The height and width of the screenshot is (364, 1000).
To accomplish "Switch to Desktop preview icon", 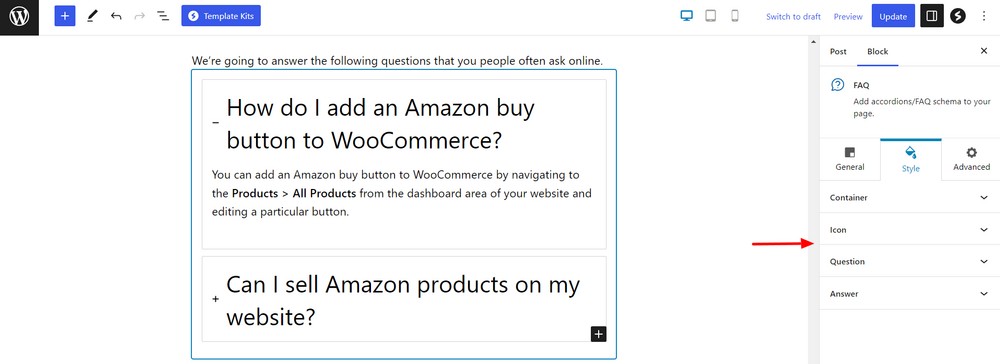I will click(x=687, y=17).
